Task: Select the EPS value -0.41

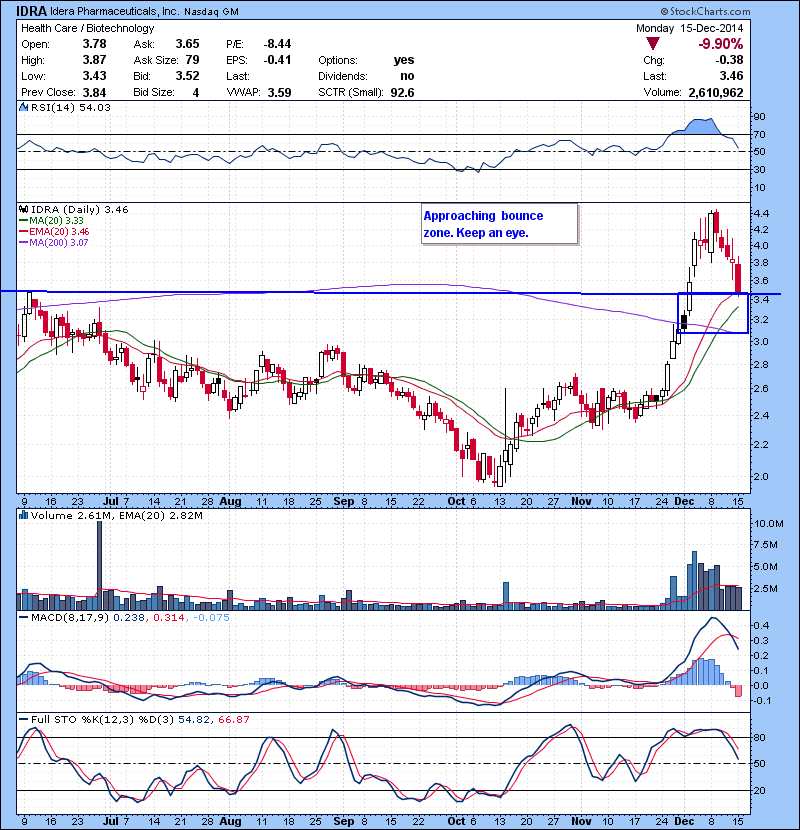Action: click(x=277, y=60)
